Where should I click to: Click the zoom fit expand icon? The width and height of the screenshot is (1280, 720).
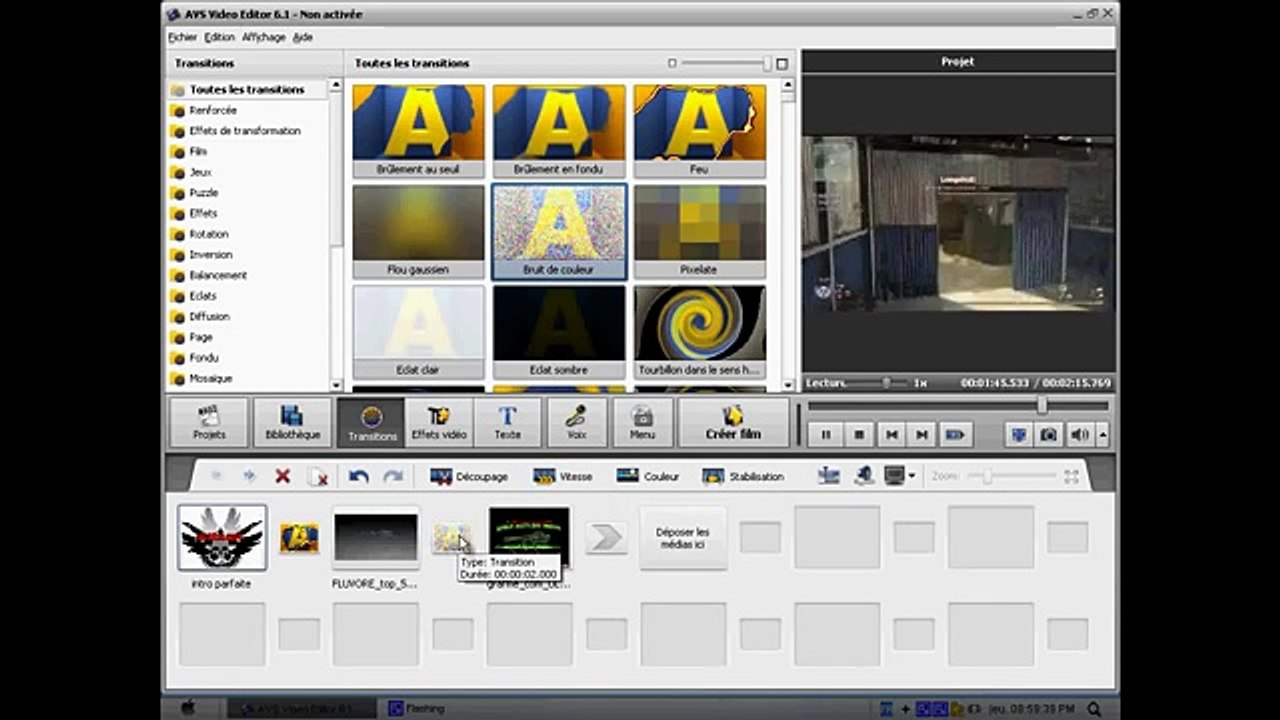pos(1071,477)
